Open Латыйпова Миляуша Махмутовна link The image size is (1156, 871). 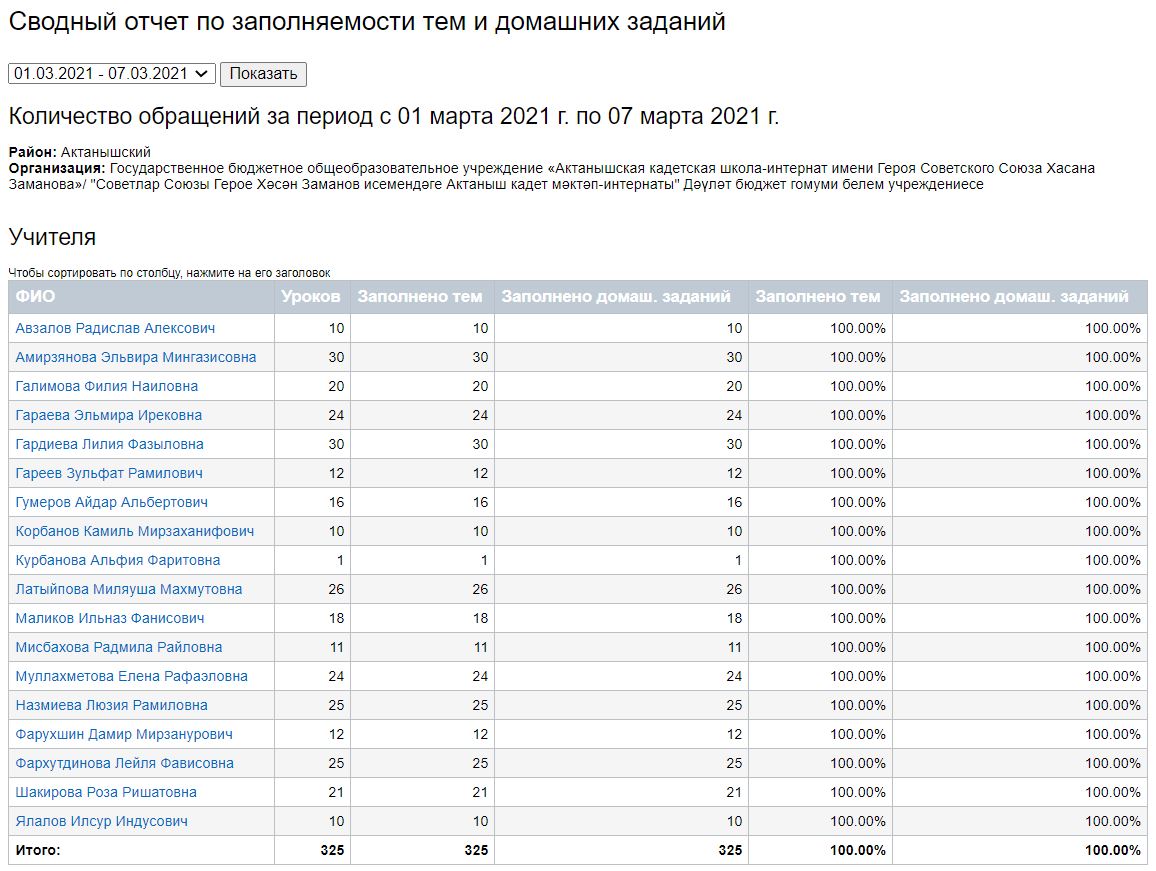pos(129,589)
